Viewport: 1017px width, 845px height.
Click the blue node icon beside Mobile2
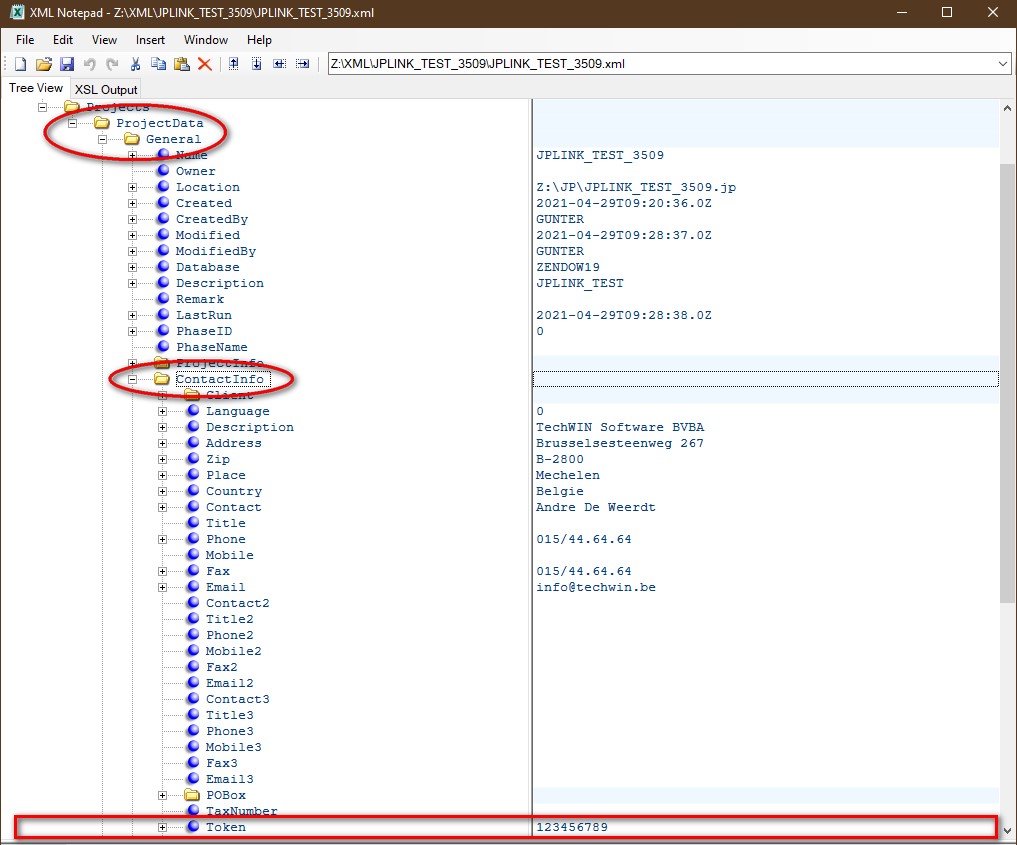193,650
